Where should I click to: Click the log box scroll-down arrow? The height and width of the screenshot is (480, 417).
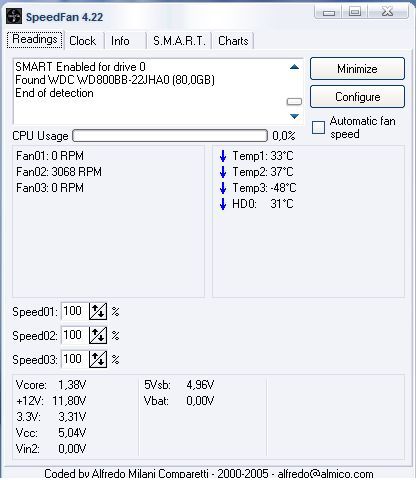coord(294,116)
